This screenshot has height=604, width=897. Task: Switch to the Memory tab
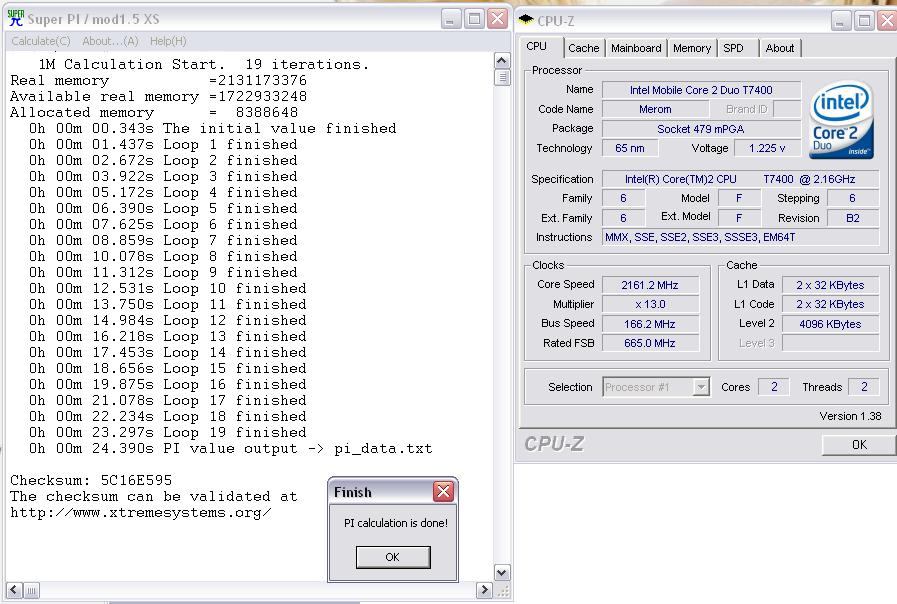pos(692,49)
